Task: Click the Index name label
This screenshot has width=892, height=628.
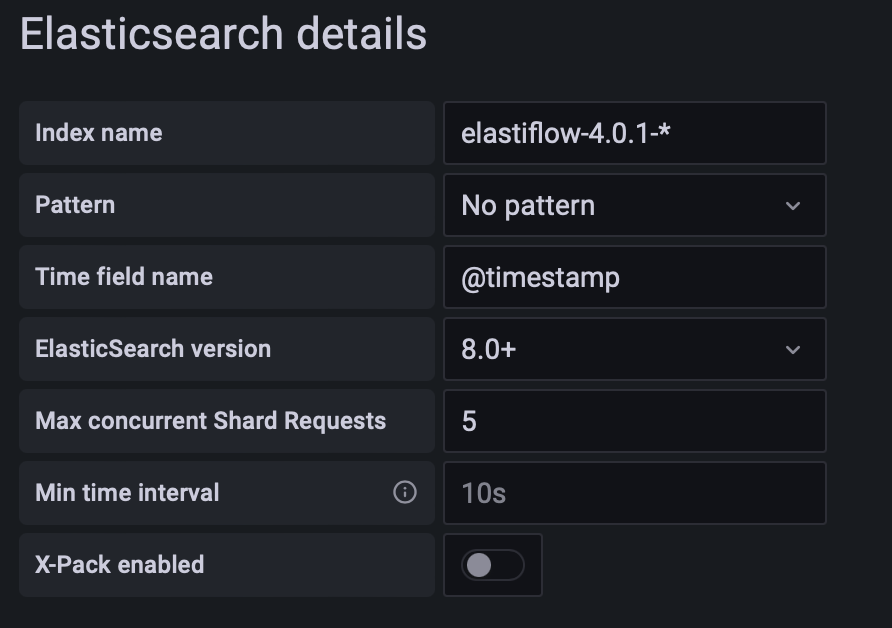Action: tap(97, 133)
